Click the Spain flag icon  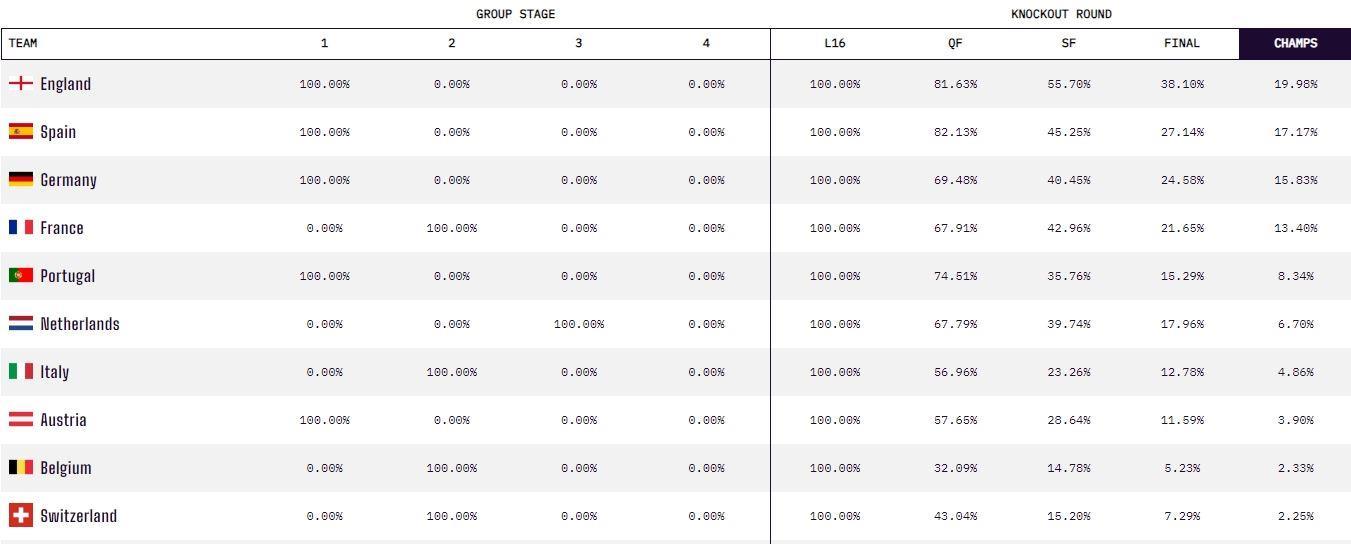click(20, 132)
